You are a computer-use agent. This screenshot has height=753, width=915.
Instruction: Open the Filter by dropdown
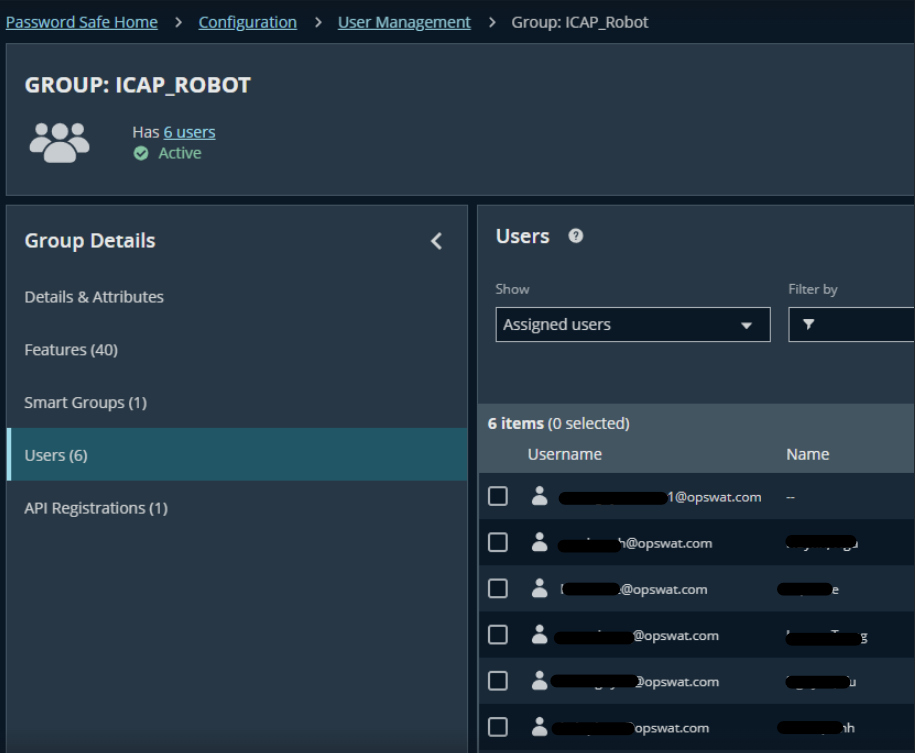[x=855, y=325]
